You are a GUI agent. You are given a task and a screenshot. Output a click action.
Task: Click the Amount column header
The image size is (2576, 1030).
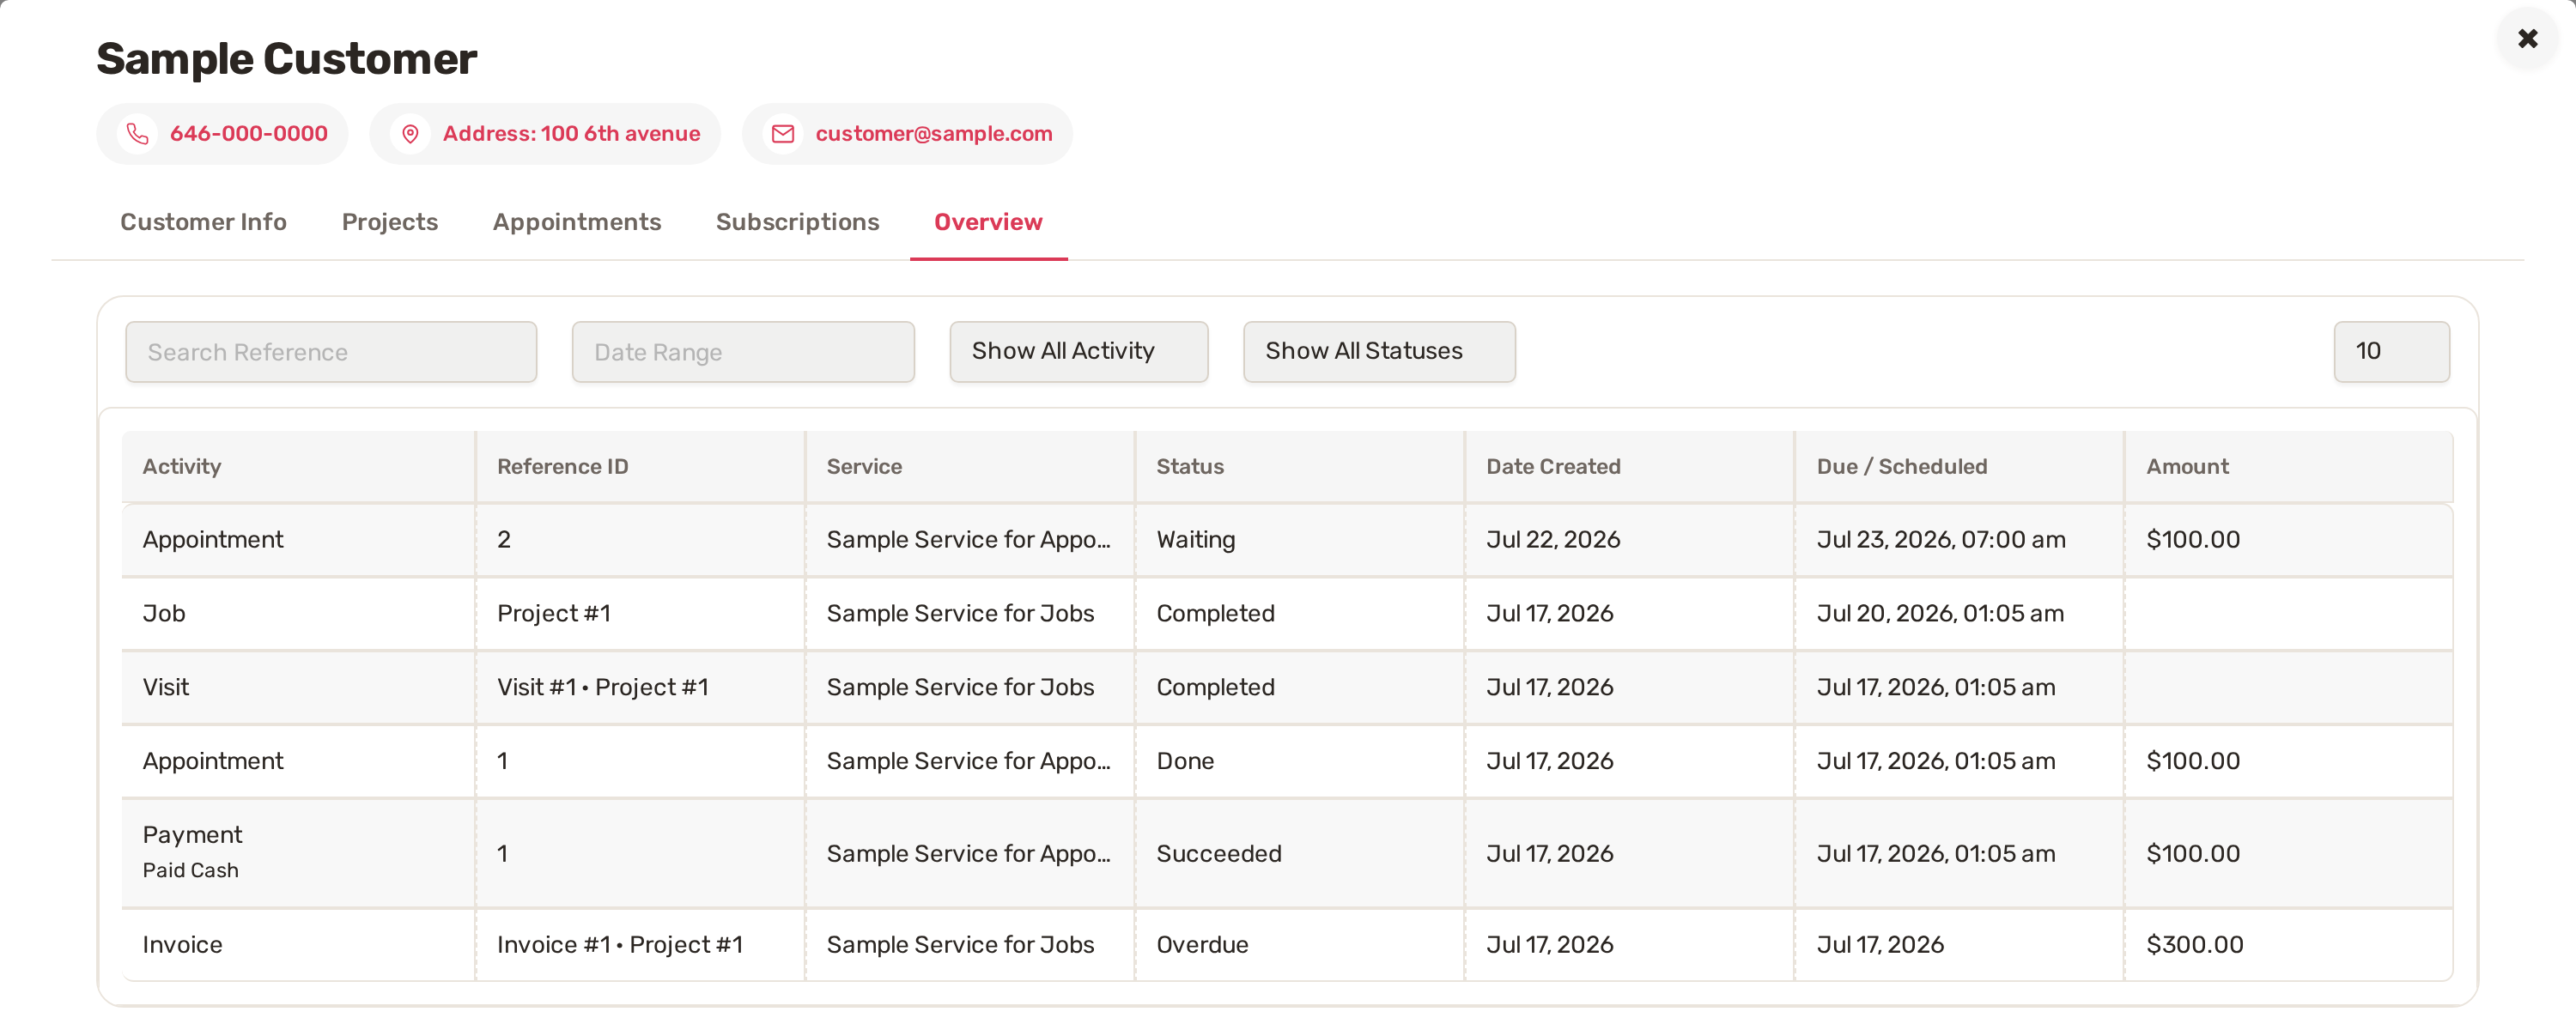[2289, 467]
